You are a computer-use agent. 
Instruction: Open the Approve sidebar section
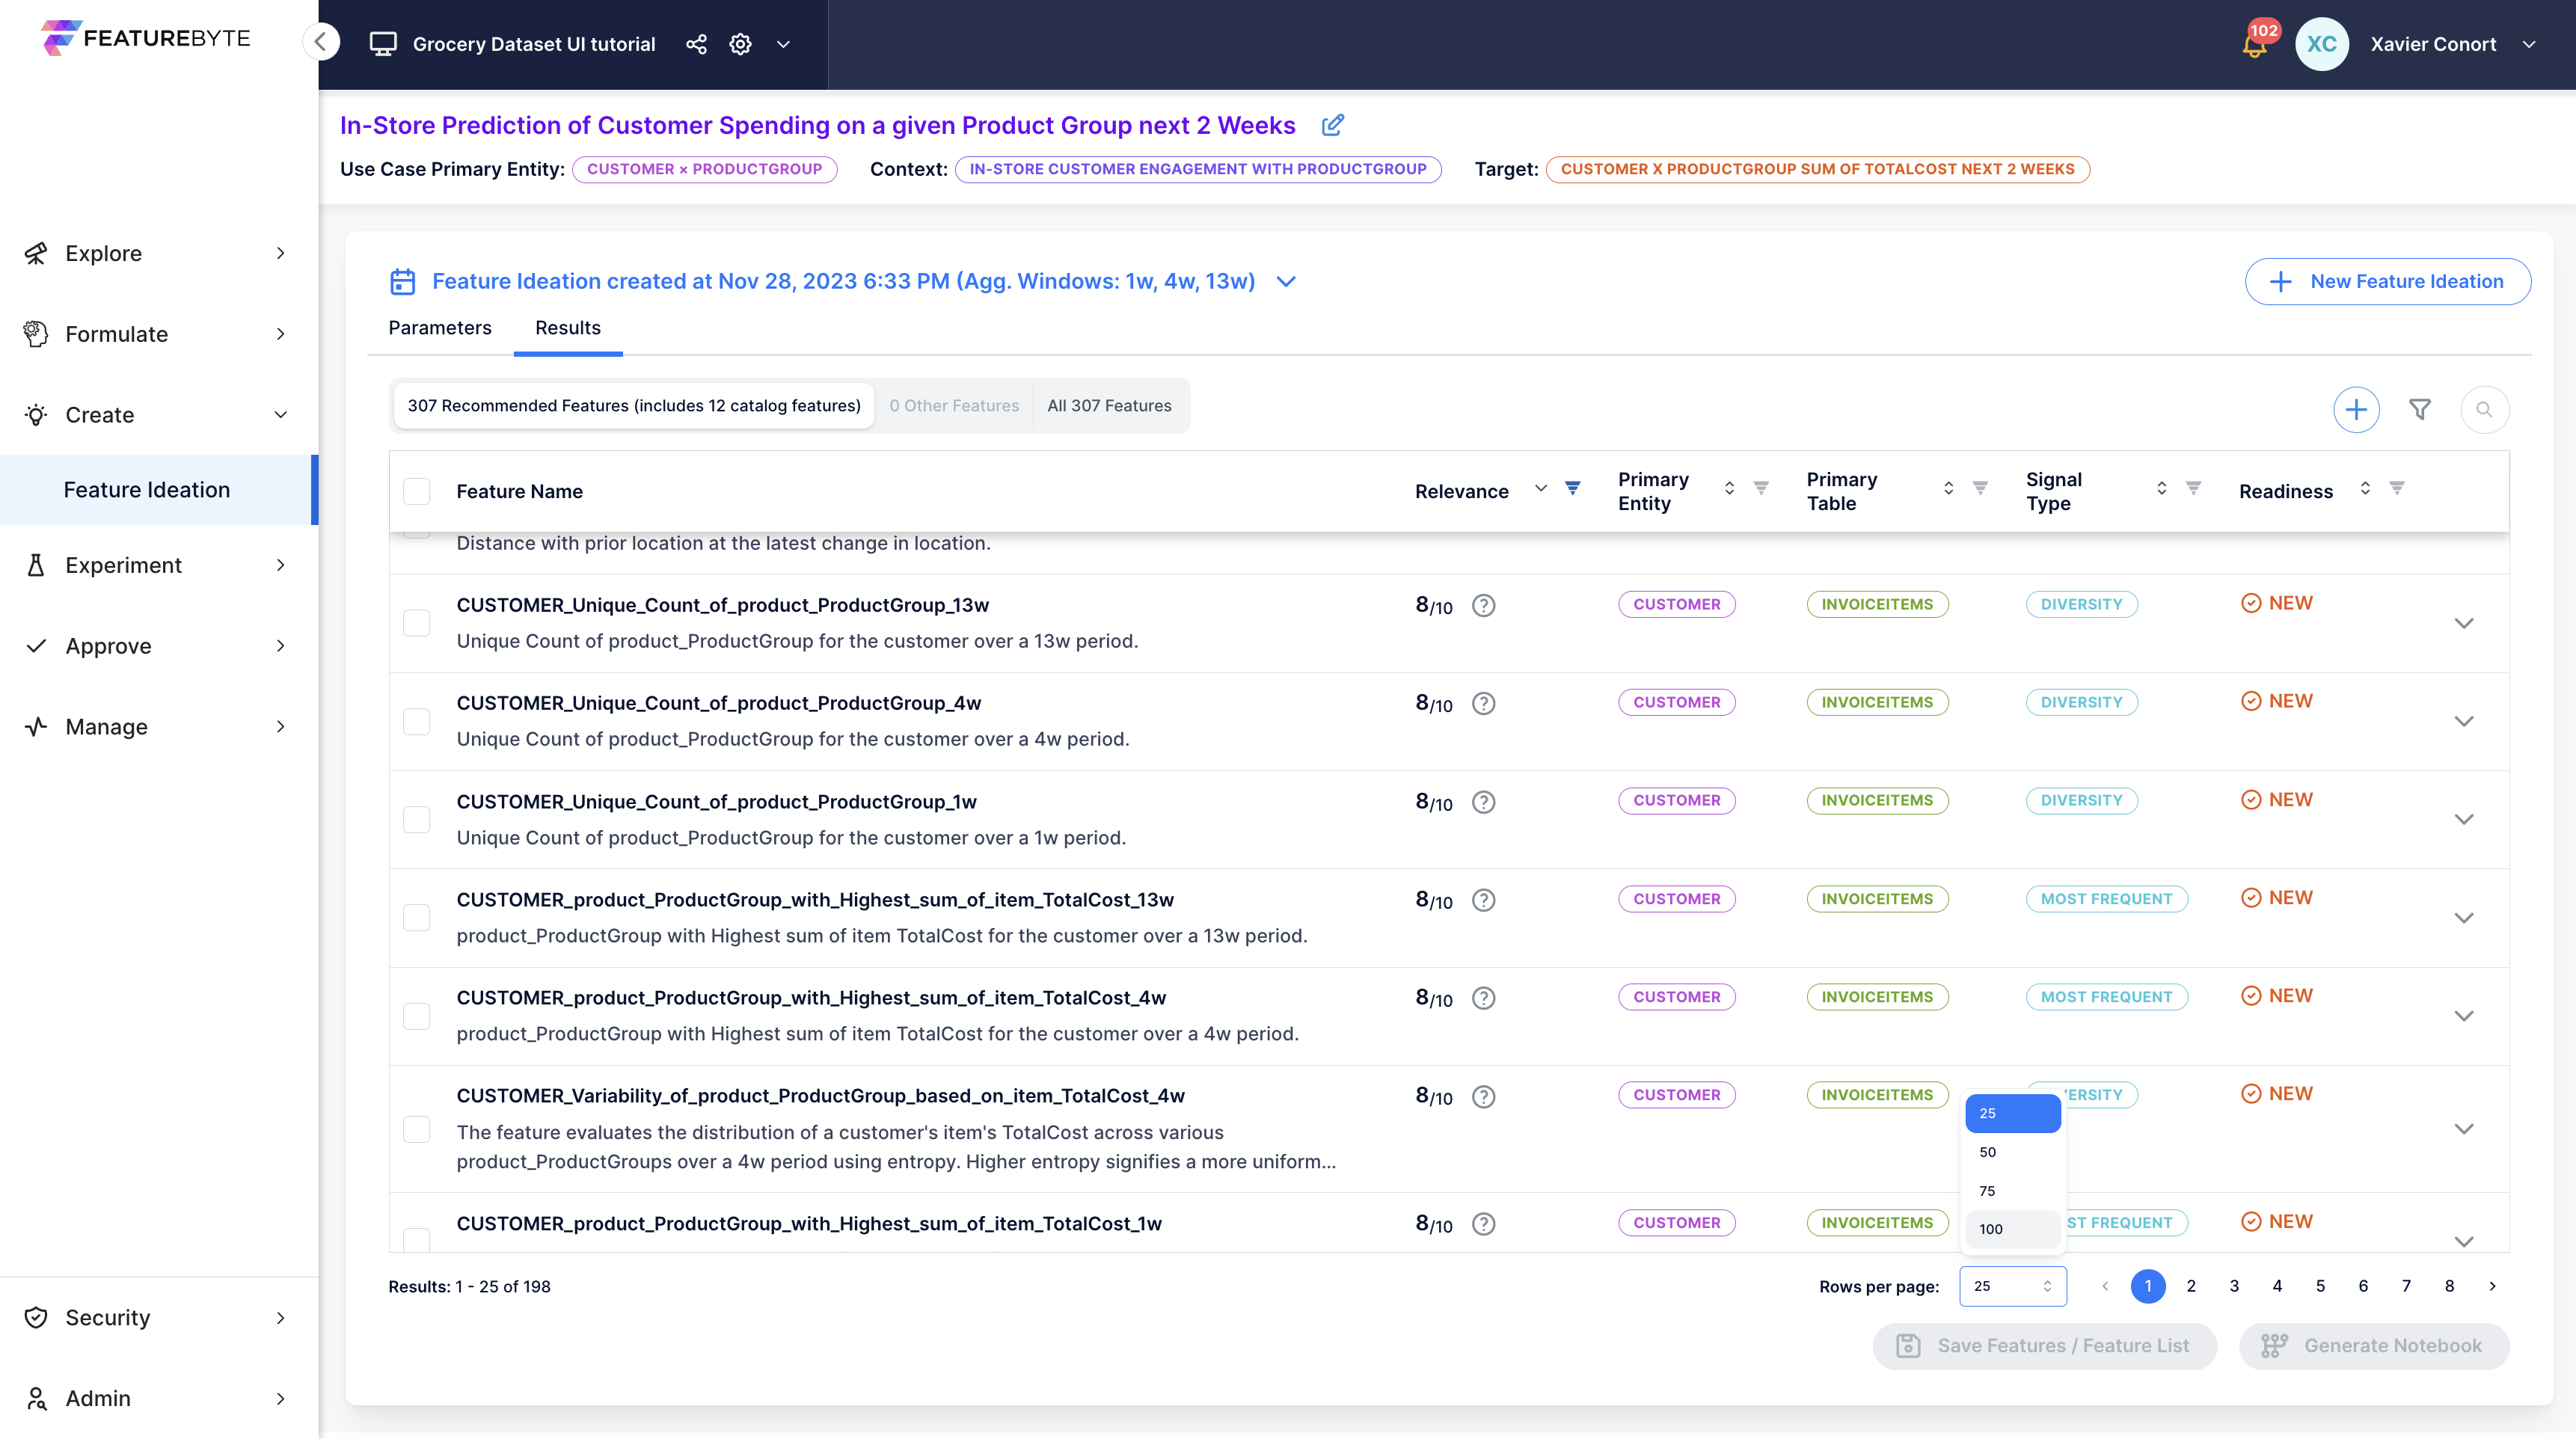tap(158, 646)
